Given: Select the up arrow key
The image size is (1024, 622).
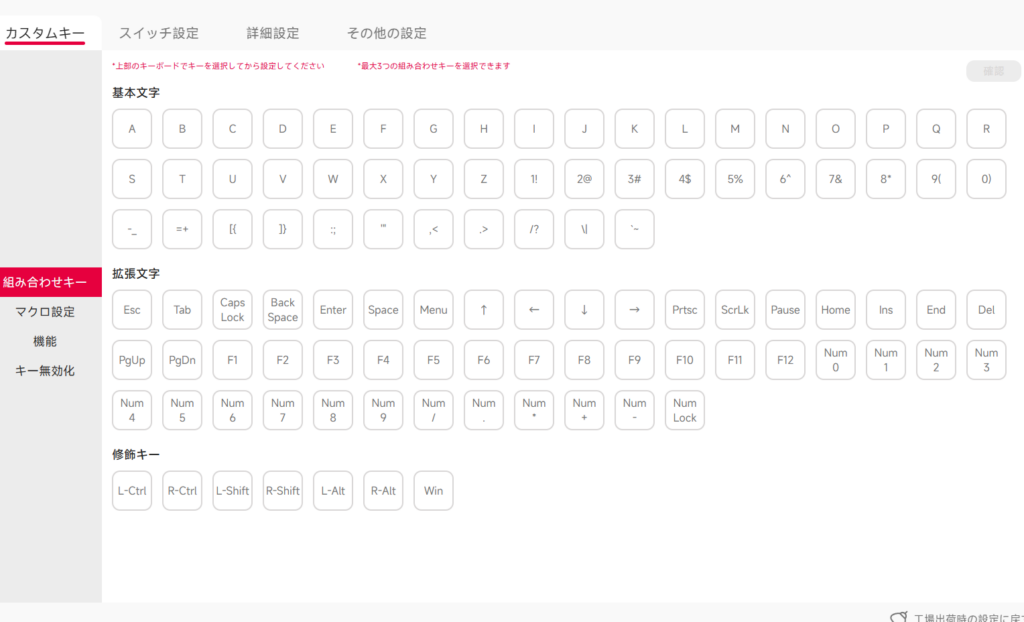Looking at the screenshot, I should (x=484, y=310).
